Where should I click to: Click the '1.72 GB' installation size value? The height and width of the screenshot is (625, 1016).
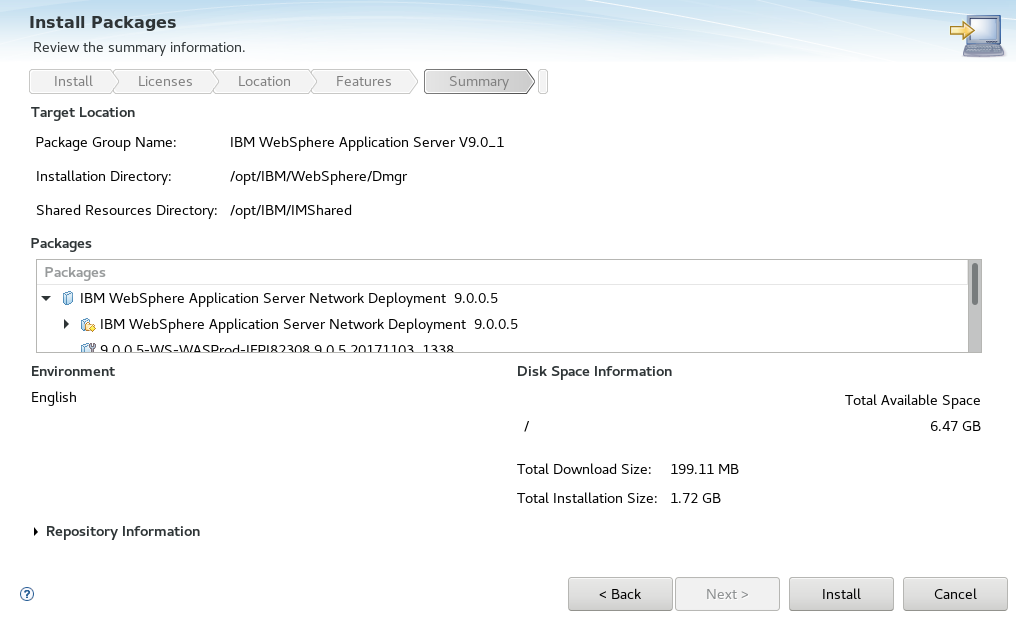(x=695, y=499)
